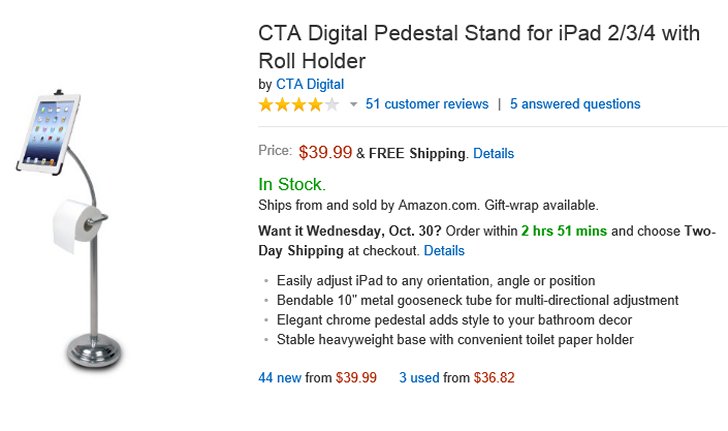This screenshot has width=728, height=431.
Task: Click the green In Stock text
Action: (292, 184)
